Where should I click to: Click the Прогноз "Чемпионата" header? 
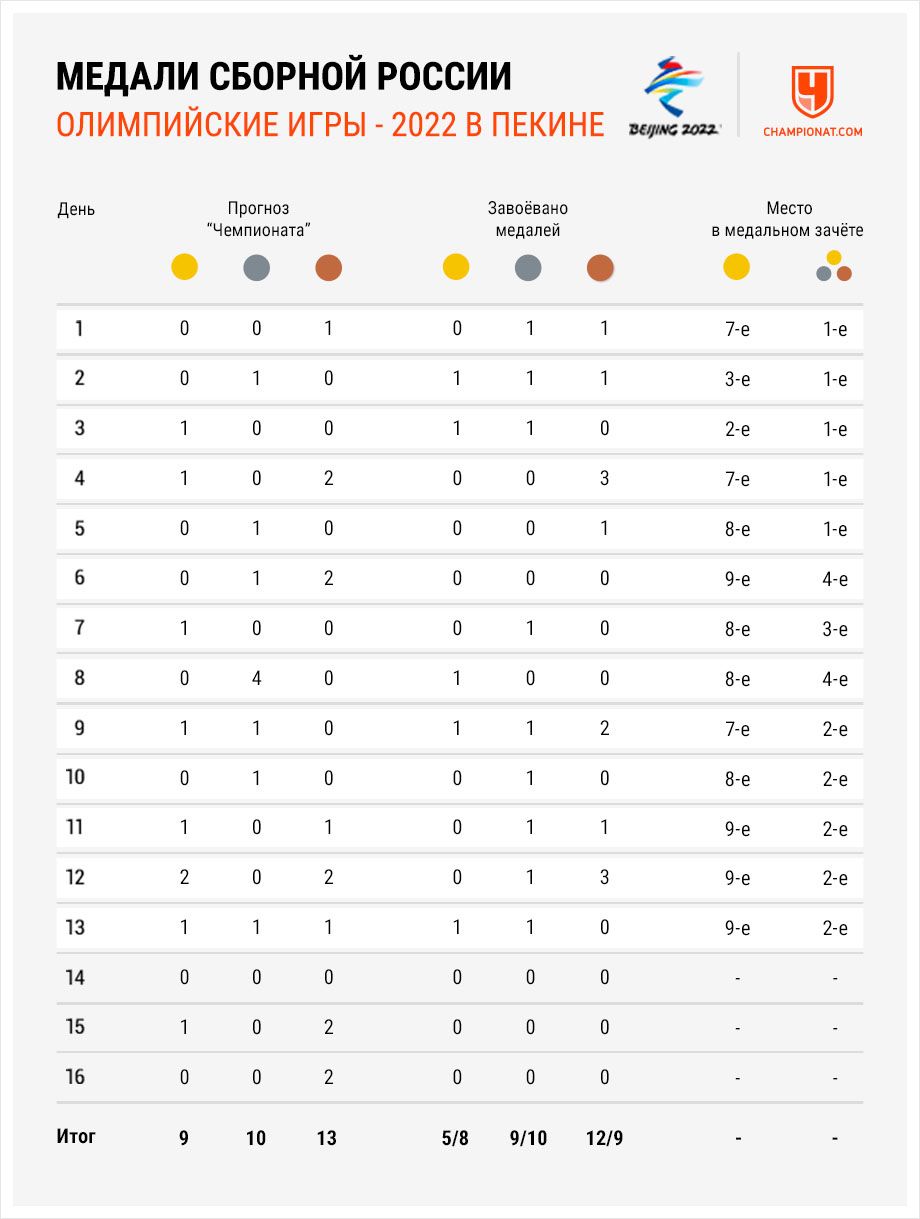click(257, 219)
